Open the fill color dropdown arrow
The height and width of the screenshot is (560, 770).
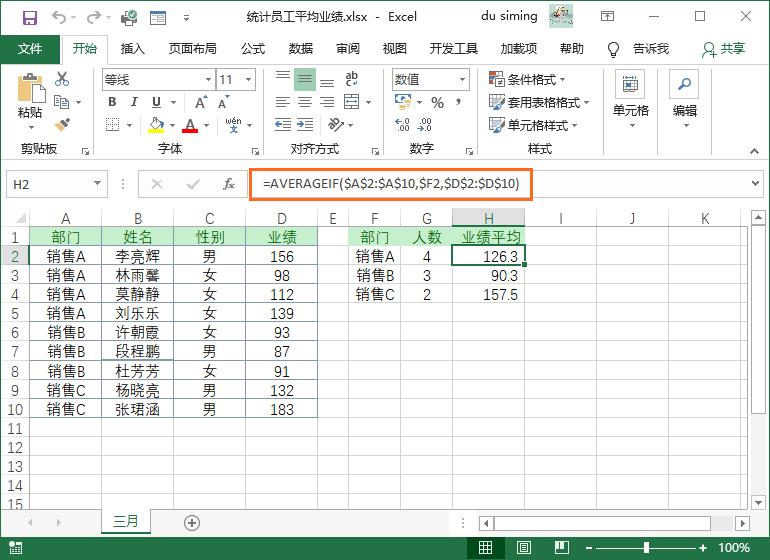pyautogui.click(x=172, y=125)
